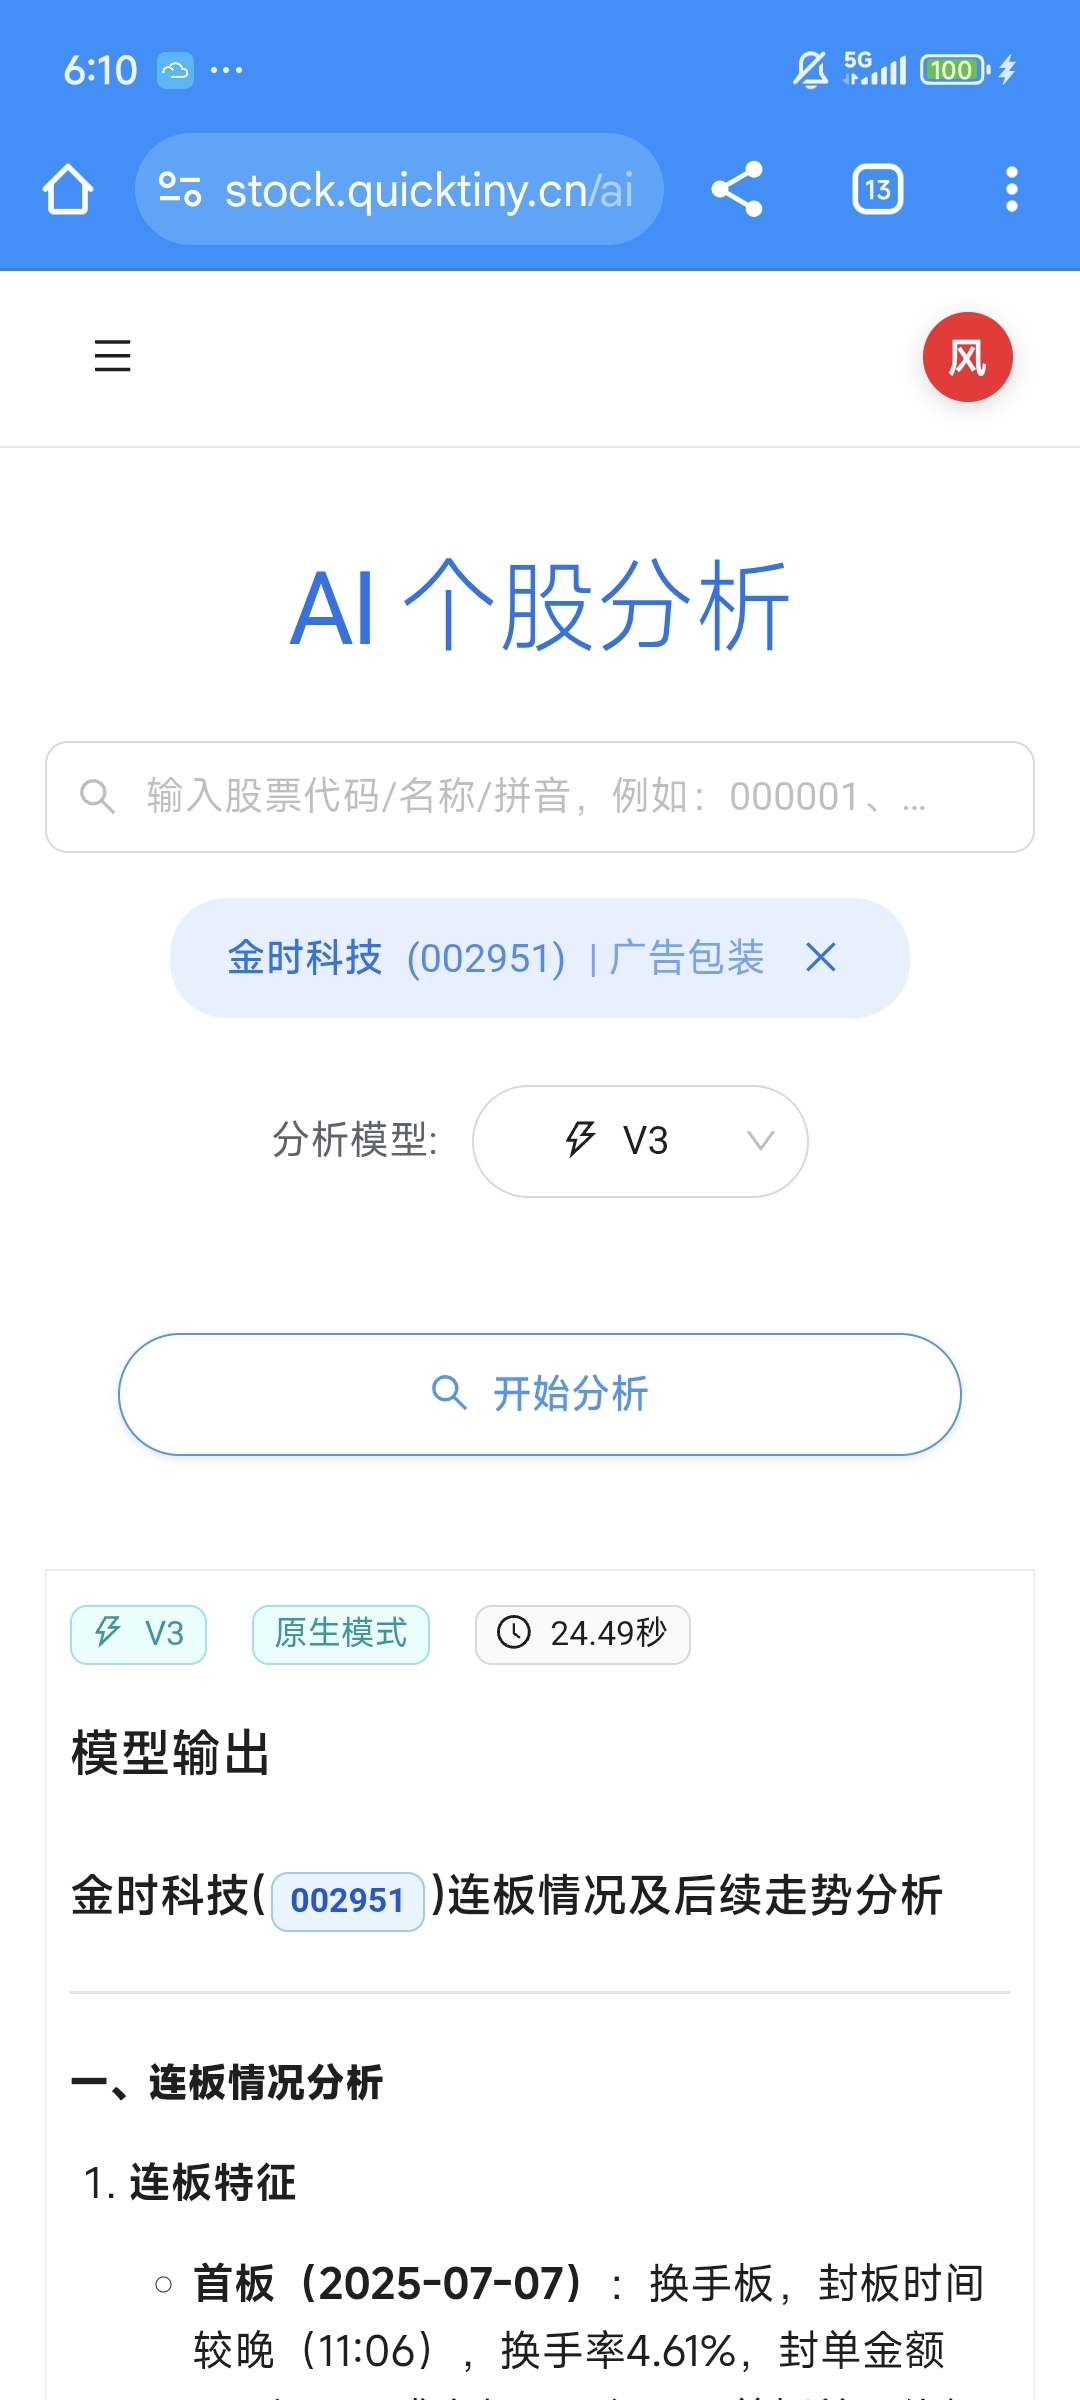1080x2400 pixels.
Task: Tap the share icon in browser toolbar
Action: 737,189
